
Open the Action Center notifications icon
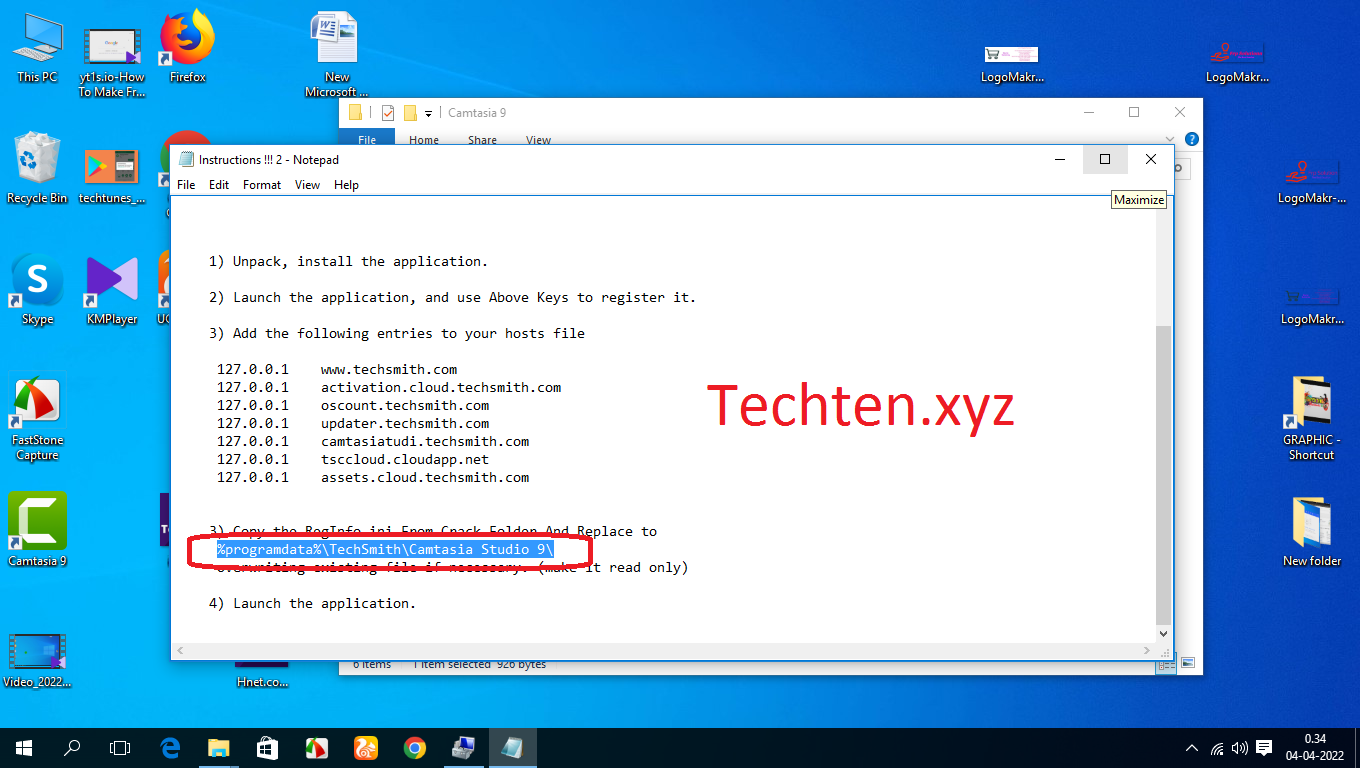(1264, 748)
